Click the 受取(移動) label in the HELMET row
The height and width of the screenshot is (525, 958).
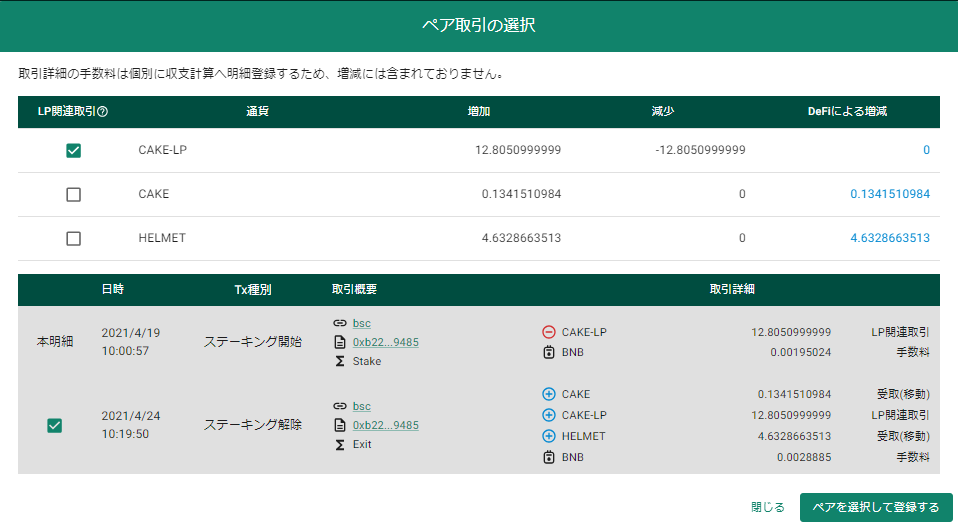point(904,436)
